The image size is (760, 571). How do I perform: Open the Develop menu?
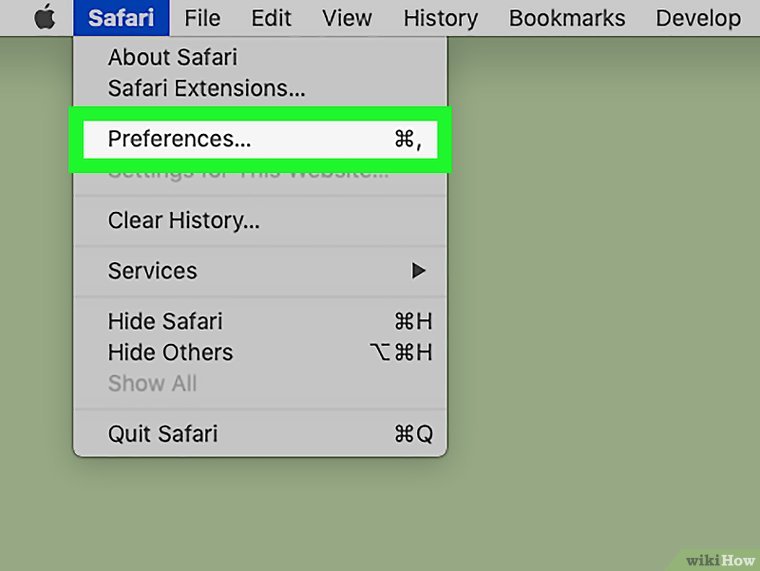[x=698, y=18]
